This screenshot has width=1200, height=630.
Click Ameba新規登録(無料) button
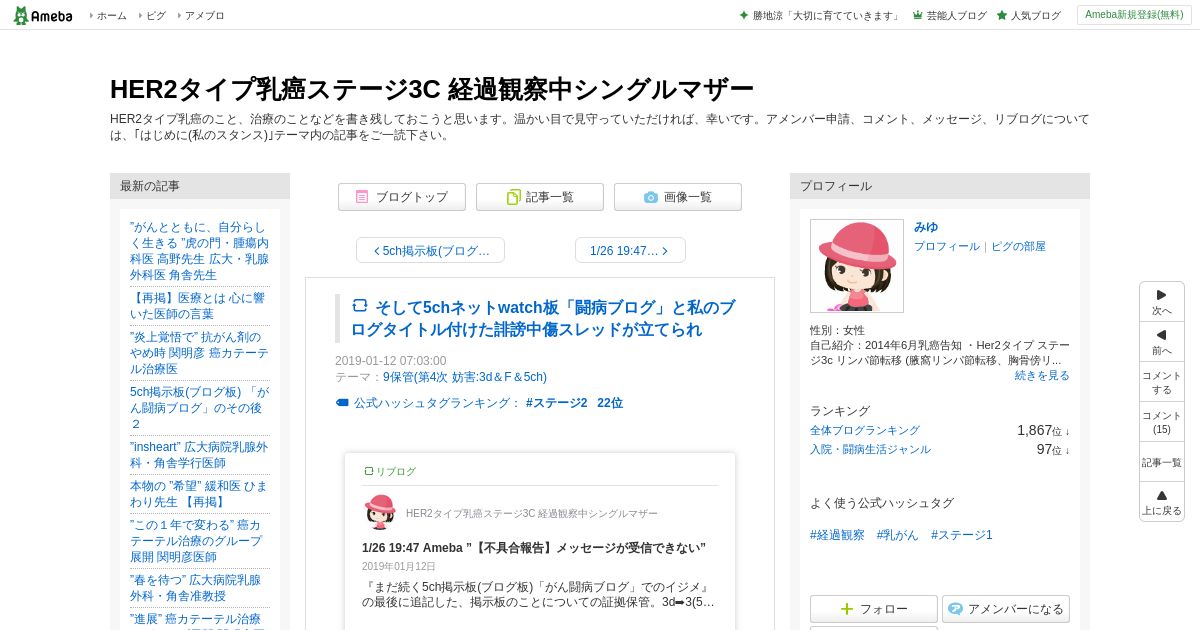pos(1134,15)
